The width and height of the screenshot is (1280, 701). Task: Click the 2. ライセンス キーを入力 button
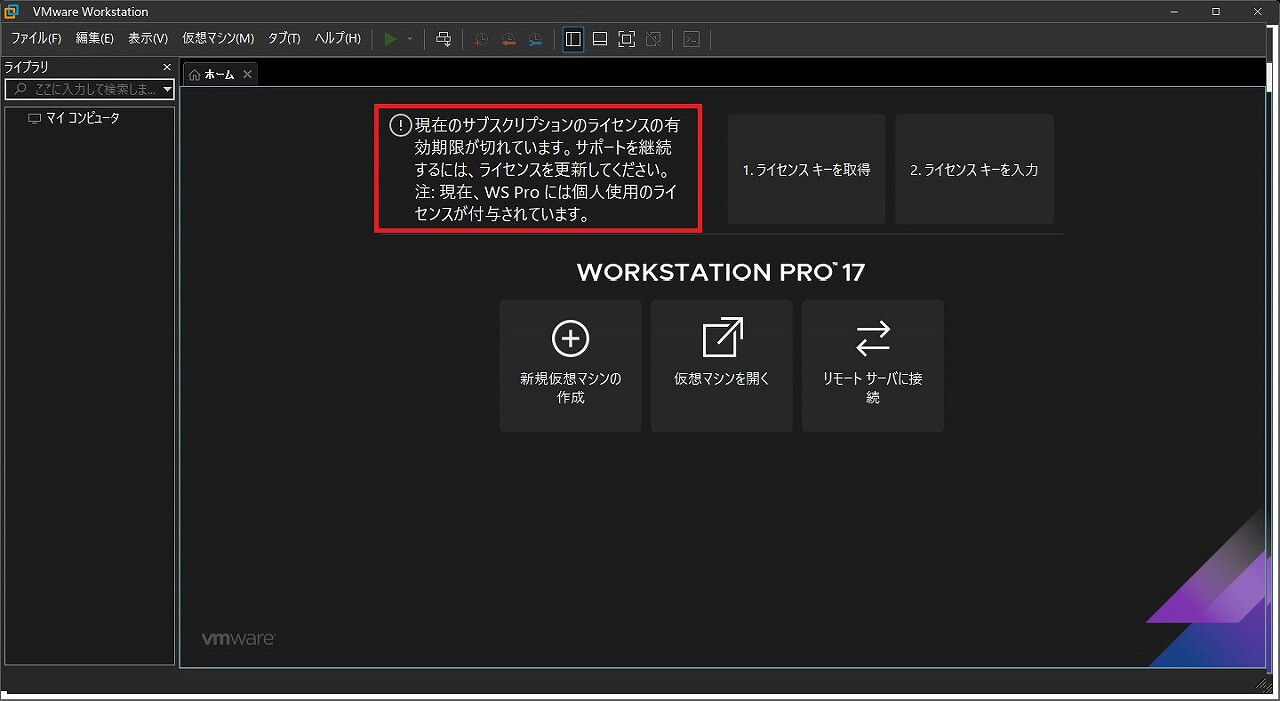point(974,169)
